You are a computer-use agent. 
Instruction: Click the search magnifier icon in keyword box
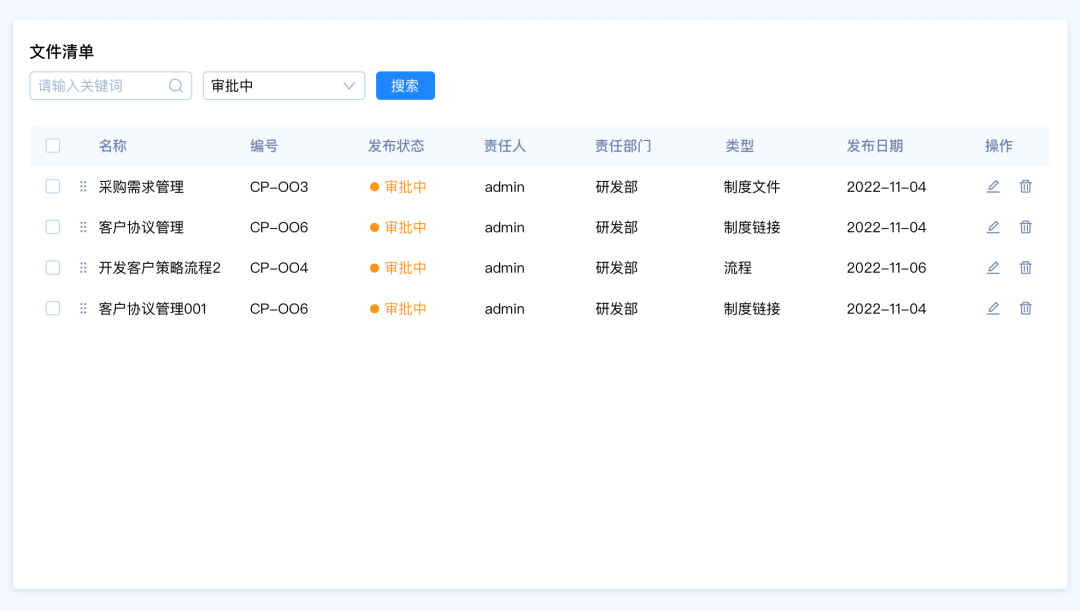tap(176, 86)
